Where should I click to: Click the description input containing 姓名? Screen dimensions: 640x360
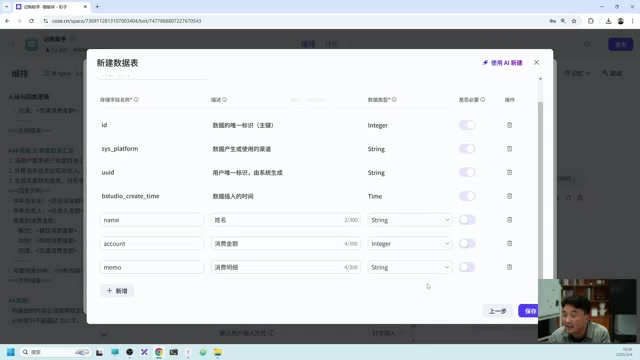tap(286, 220)
